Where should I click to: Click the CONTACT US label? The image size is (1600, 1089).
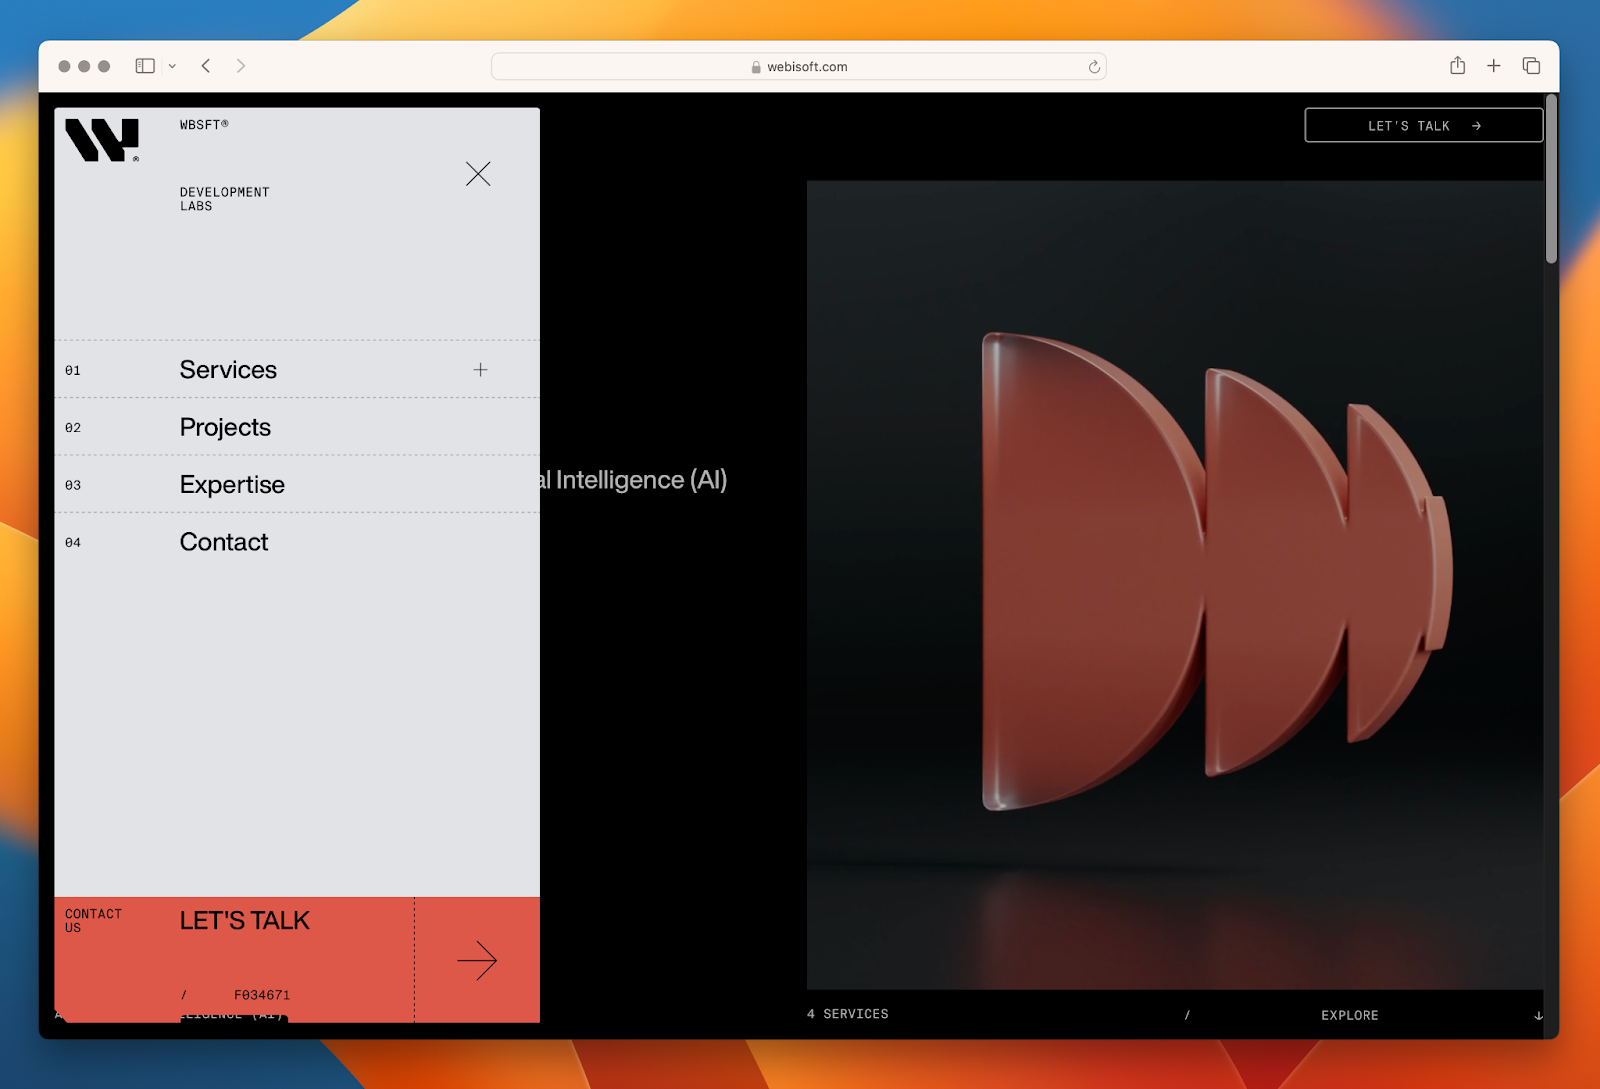pos(93,921)
